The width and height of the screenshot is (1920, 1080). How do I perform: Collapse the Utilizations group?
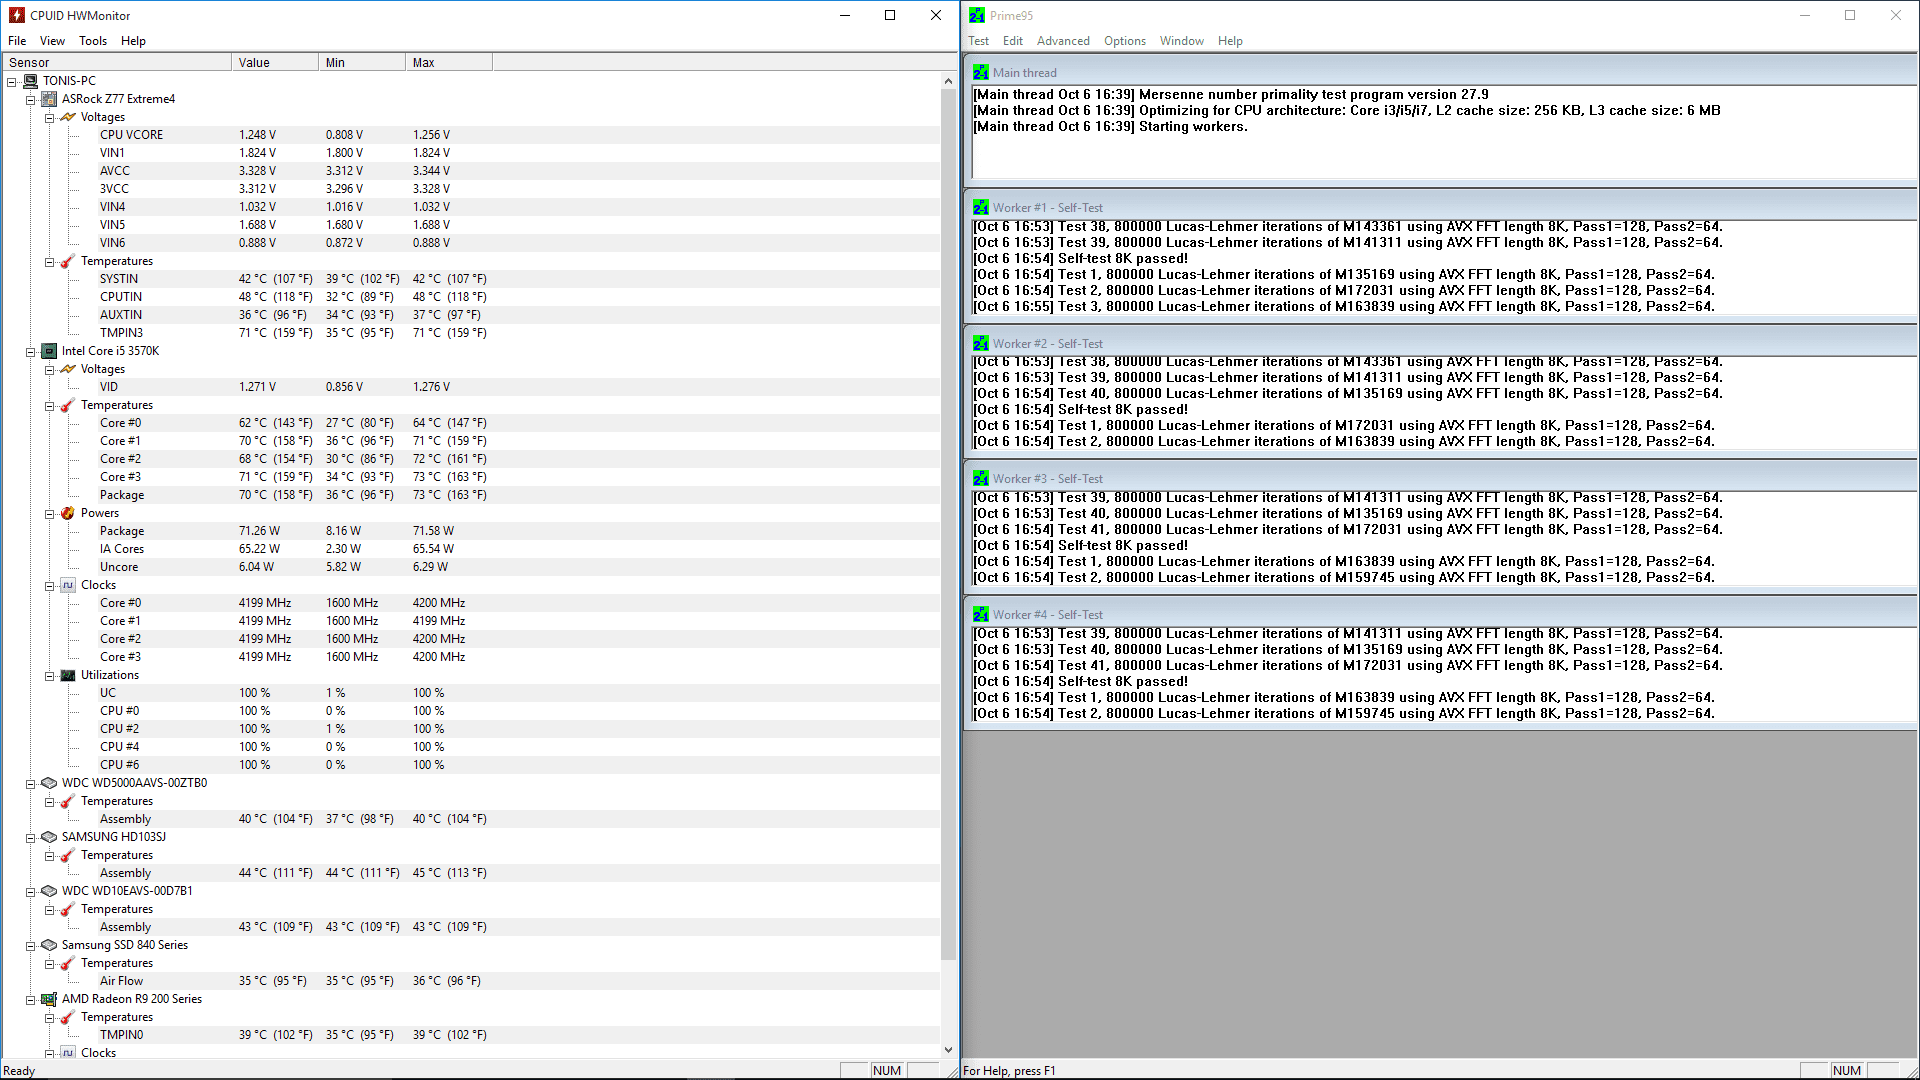50,676
